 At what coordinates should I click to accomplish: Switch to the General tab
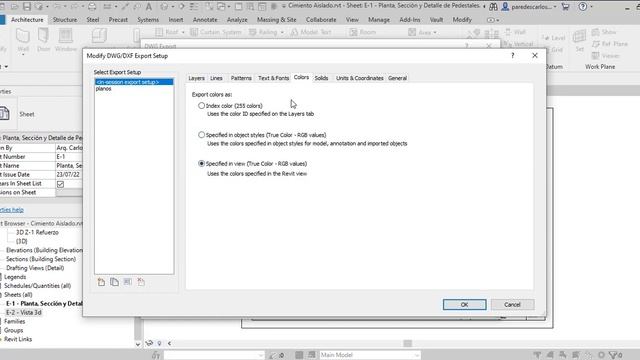[x=398, y=78]
